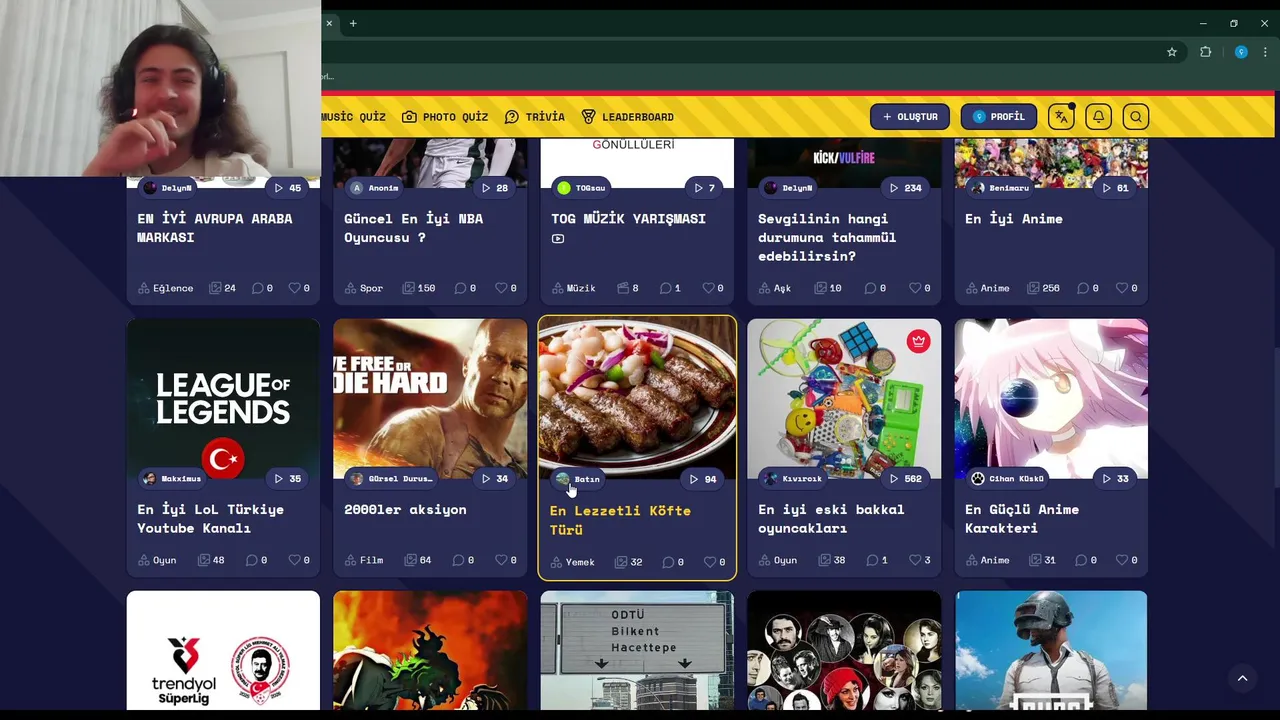Click author Batın on köfte card
Screen dimensions: 1280x720
point(577,479)
